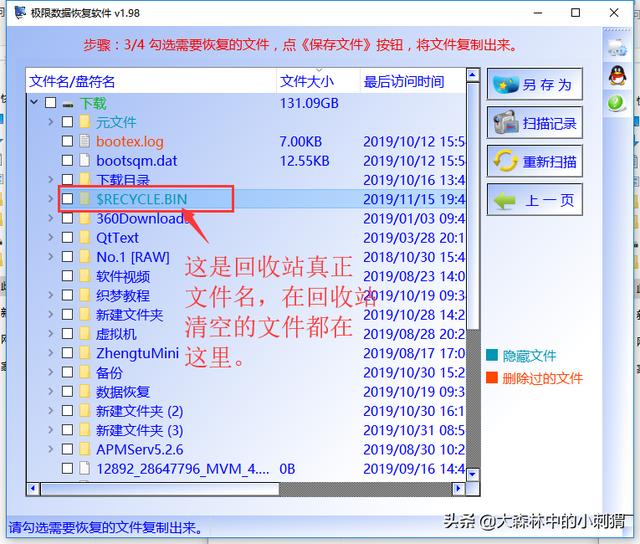Click 重新扫描 rescan button

(534, 161)
